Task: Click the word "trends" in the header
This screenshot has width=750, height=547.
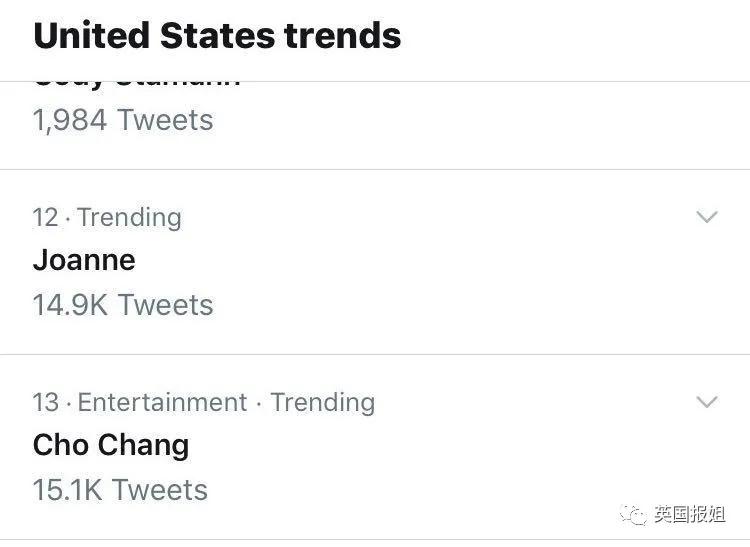Action: pyautogui.click(x=343, y=36)
